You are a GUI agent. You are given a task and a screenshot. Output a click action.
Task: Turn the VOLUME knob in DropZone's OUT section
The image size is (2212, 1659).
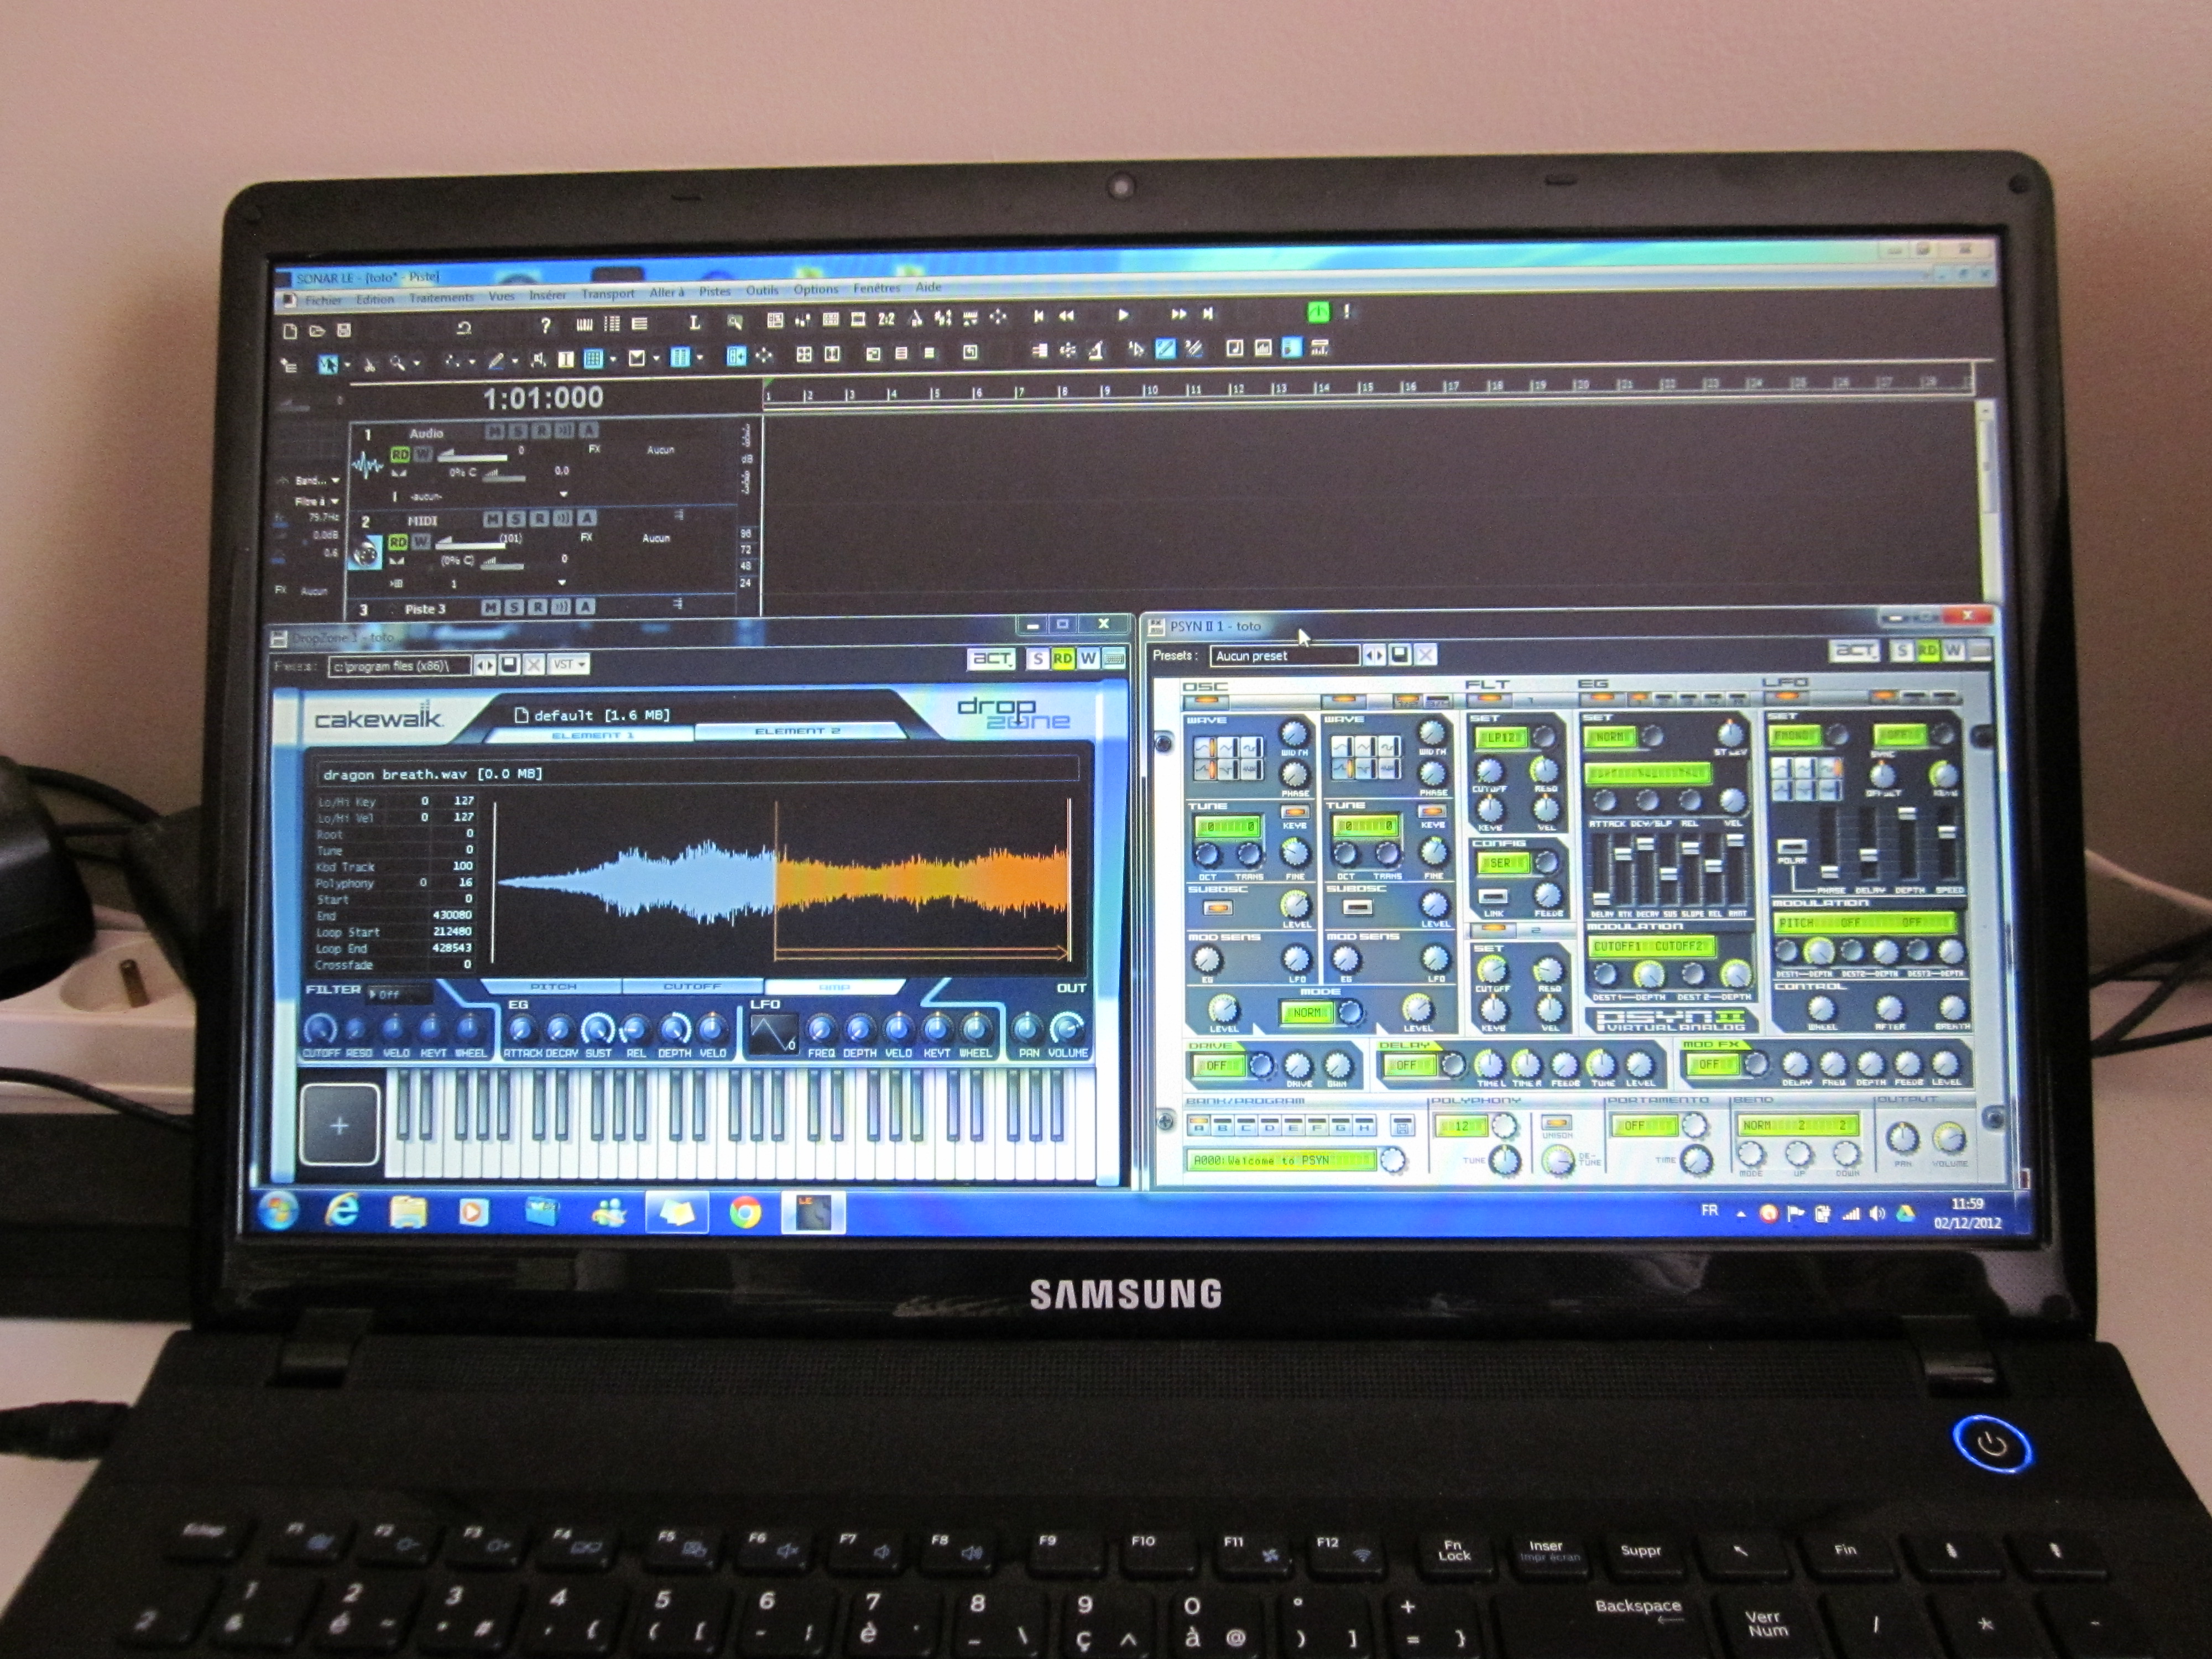point(1068,1029)
